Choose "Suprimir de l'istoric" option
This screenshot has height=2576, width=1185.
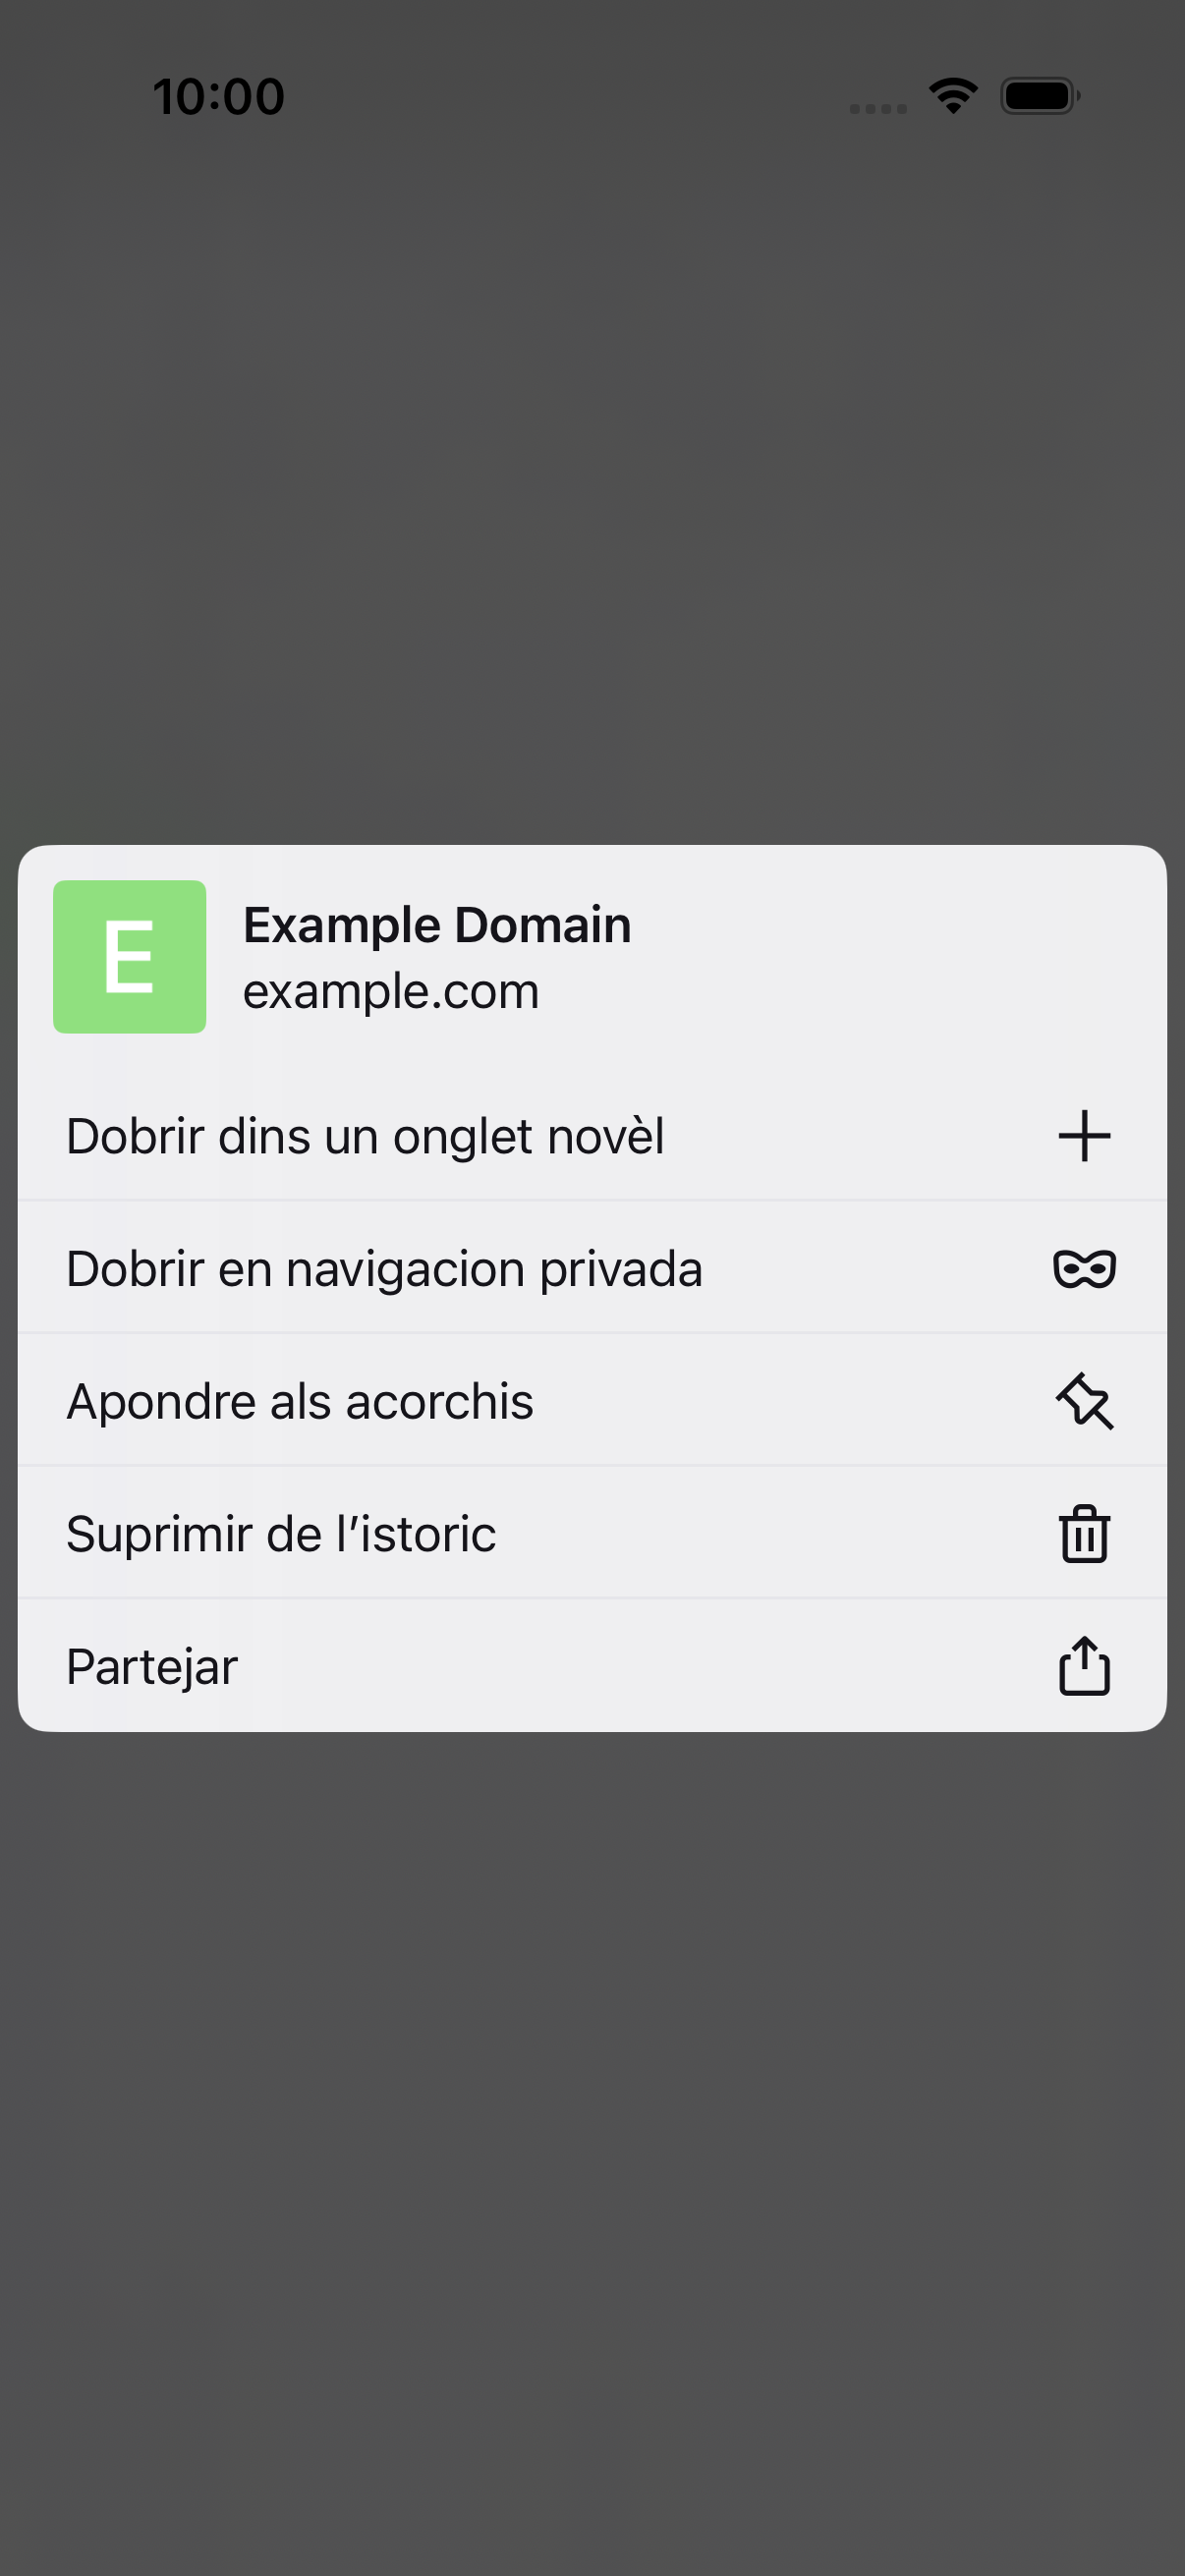[592, 1533]
